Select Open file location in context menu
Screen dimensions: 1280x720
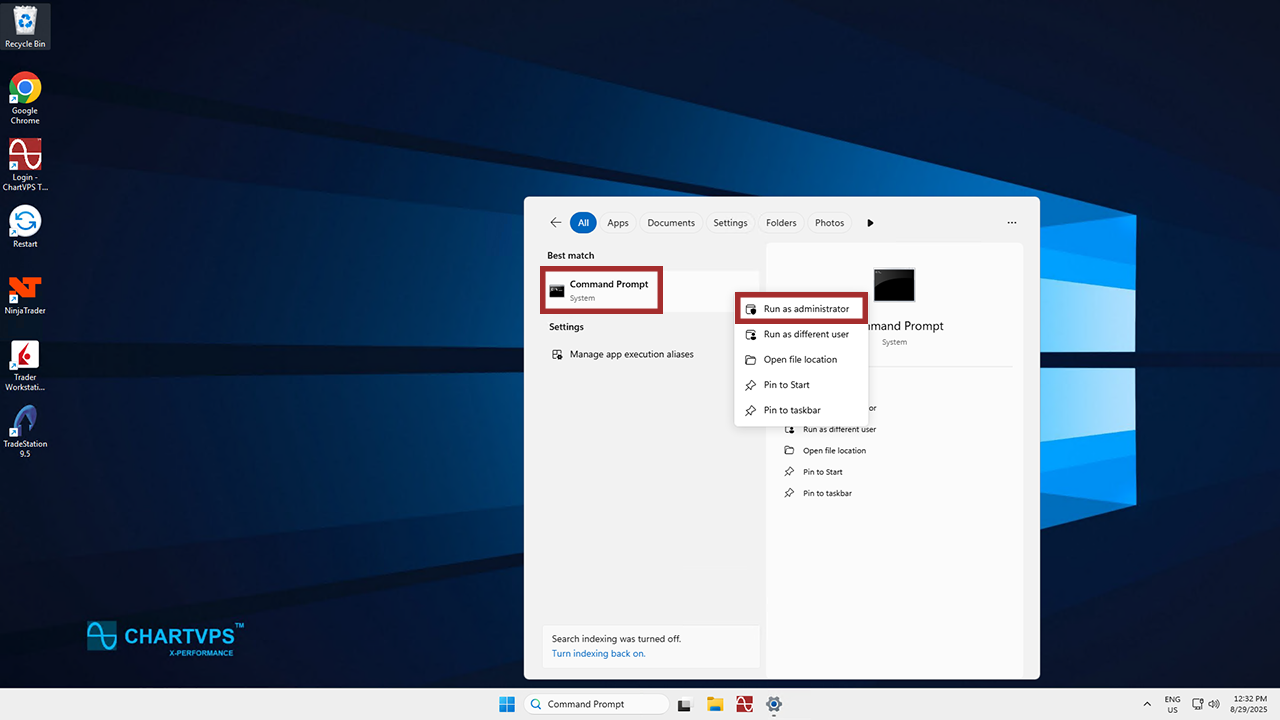(799, 360)
